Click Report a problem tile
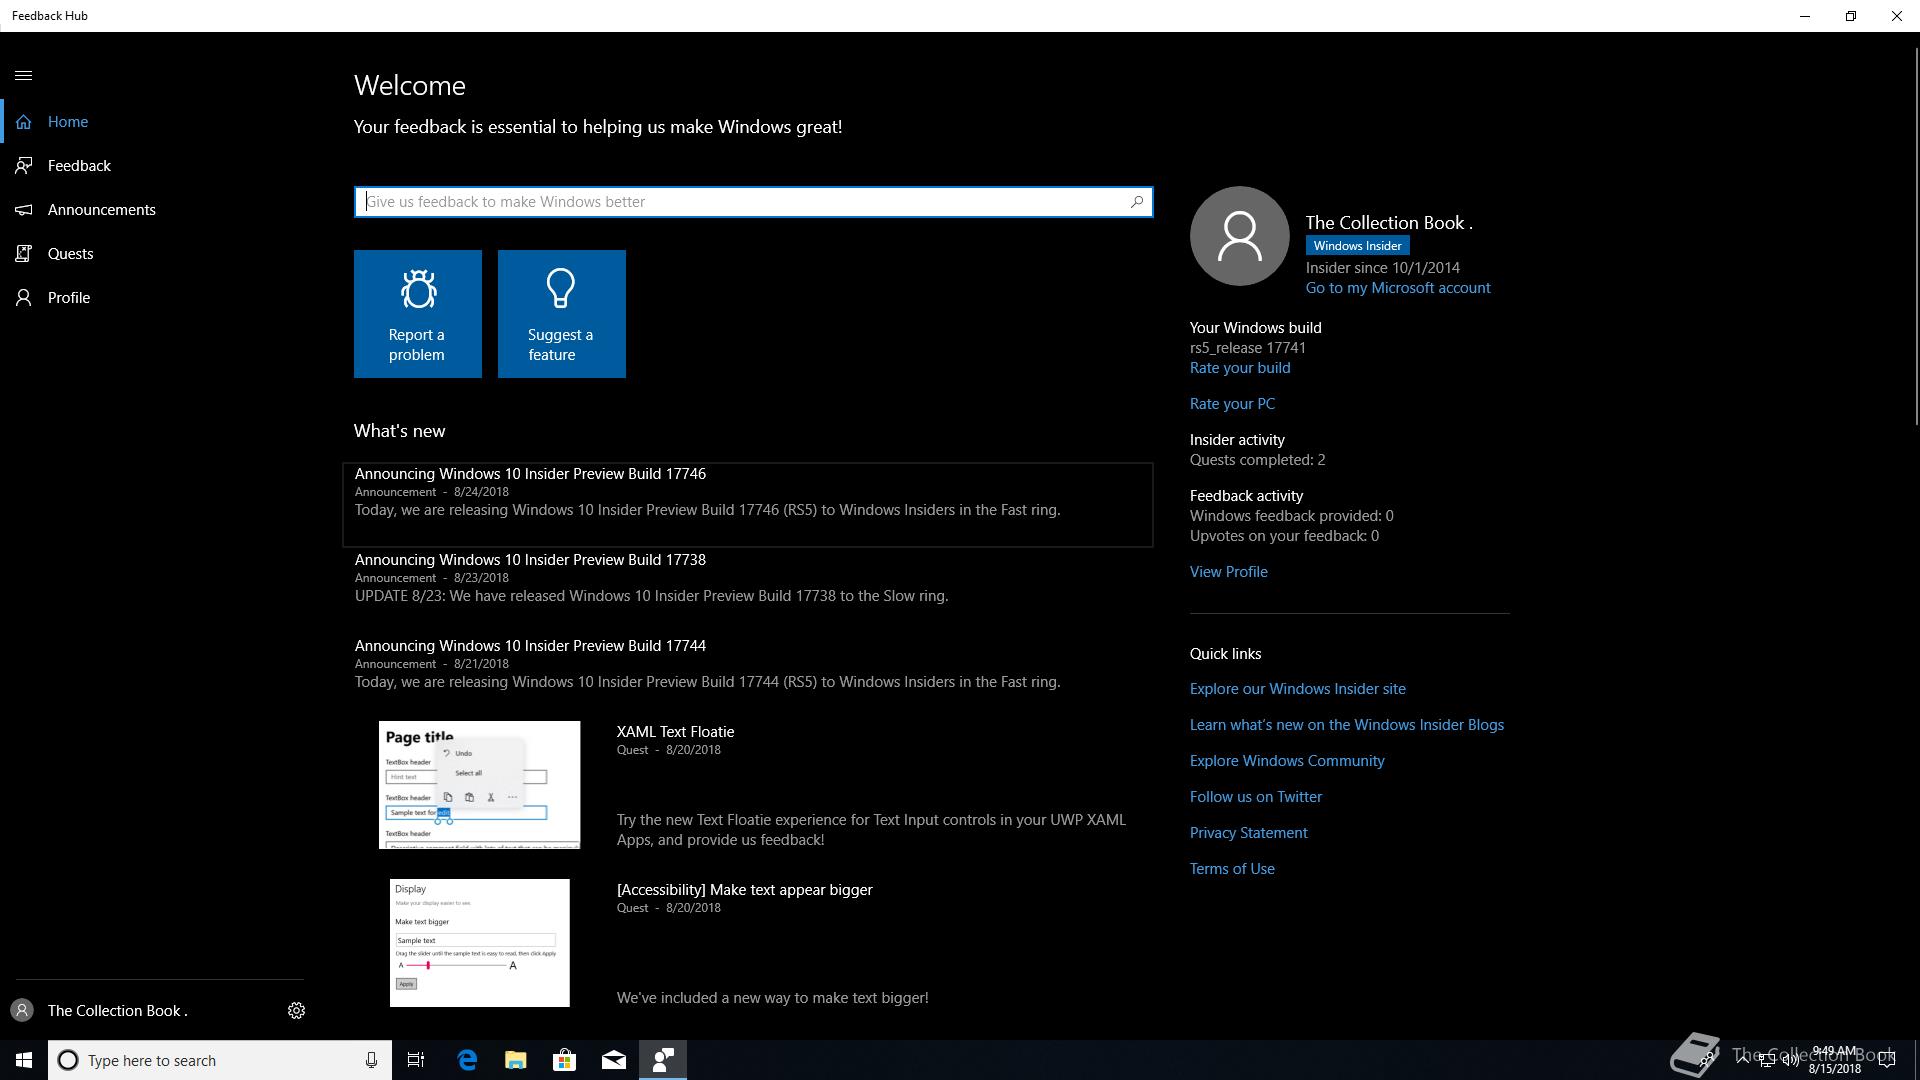Screen dimensions: 1920x1080 (x=417, y=314)
